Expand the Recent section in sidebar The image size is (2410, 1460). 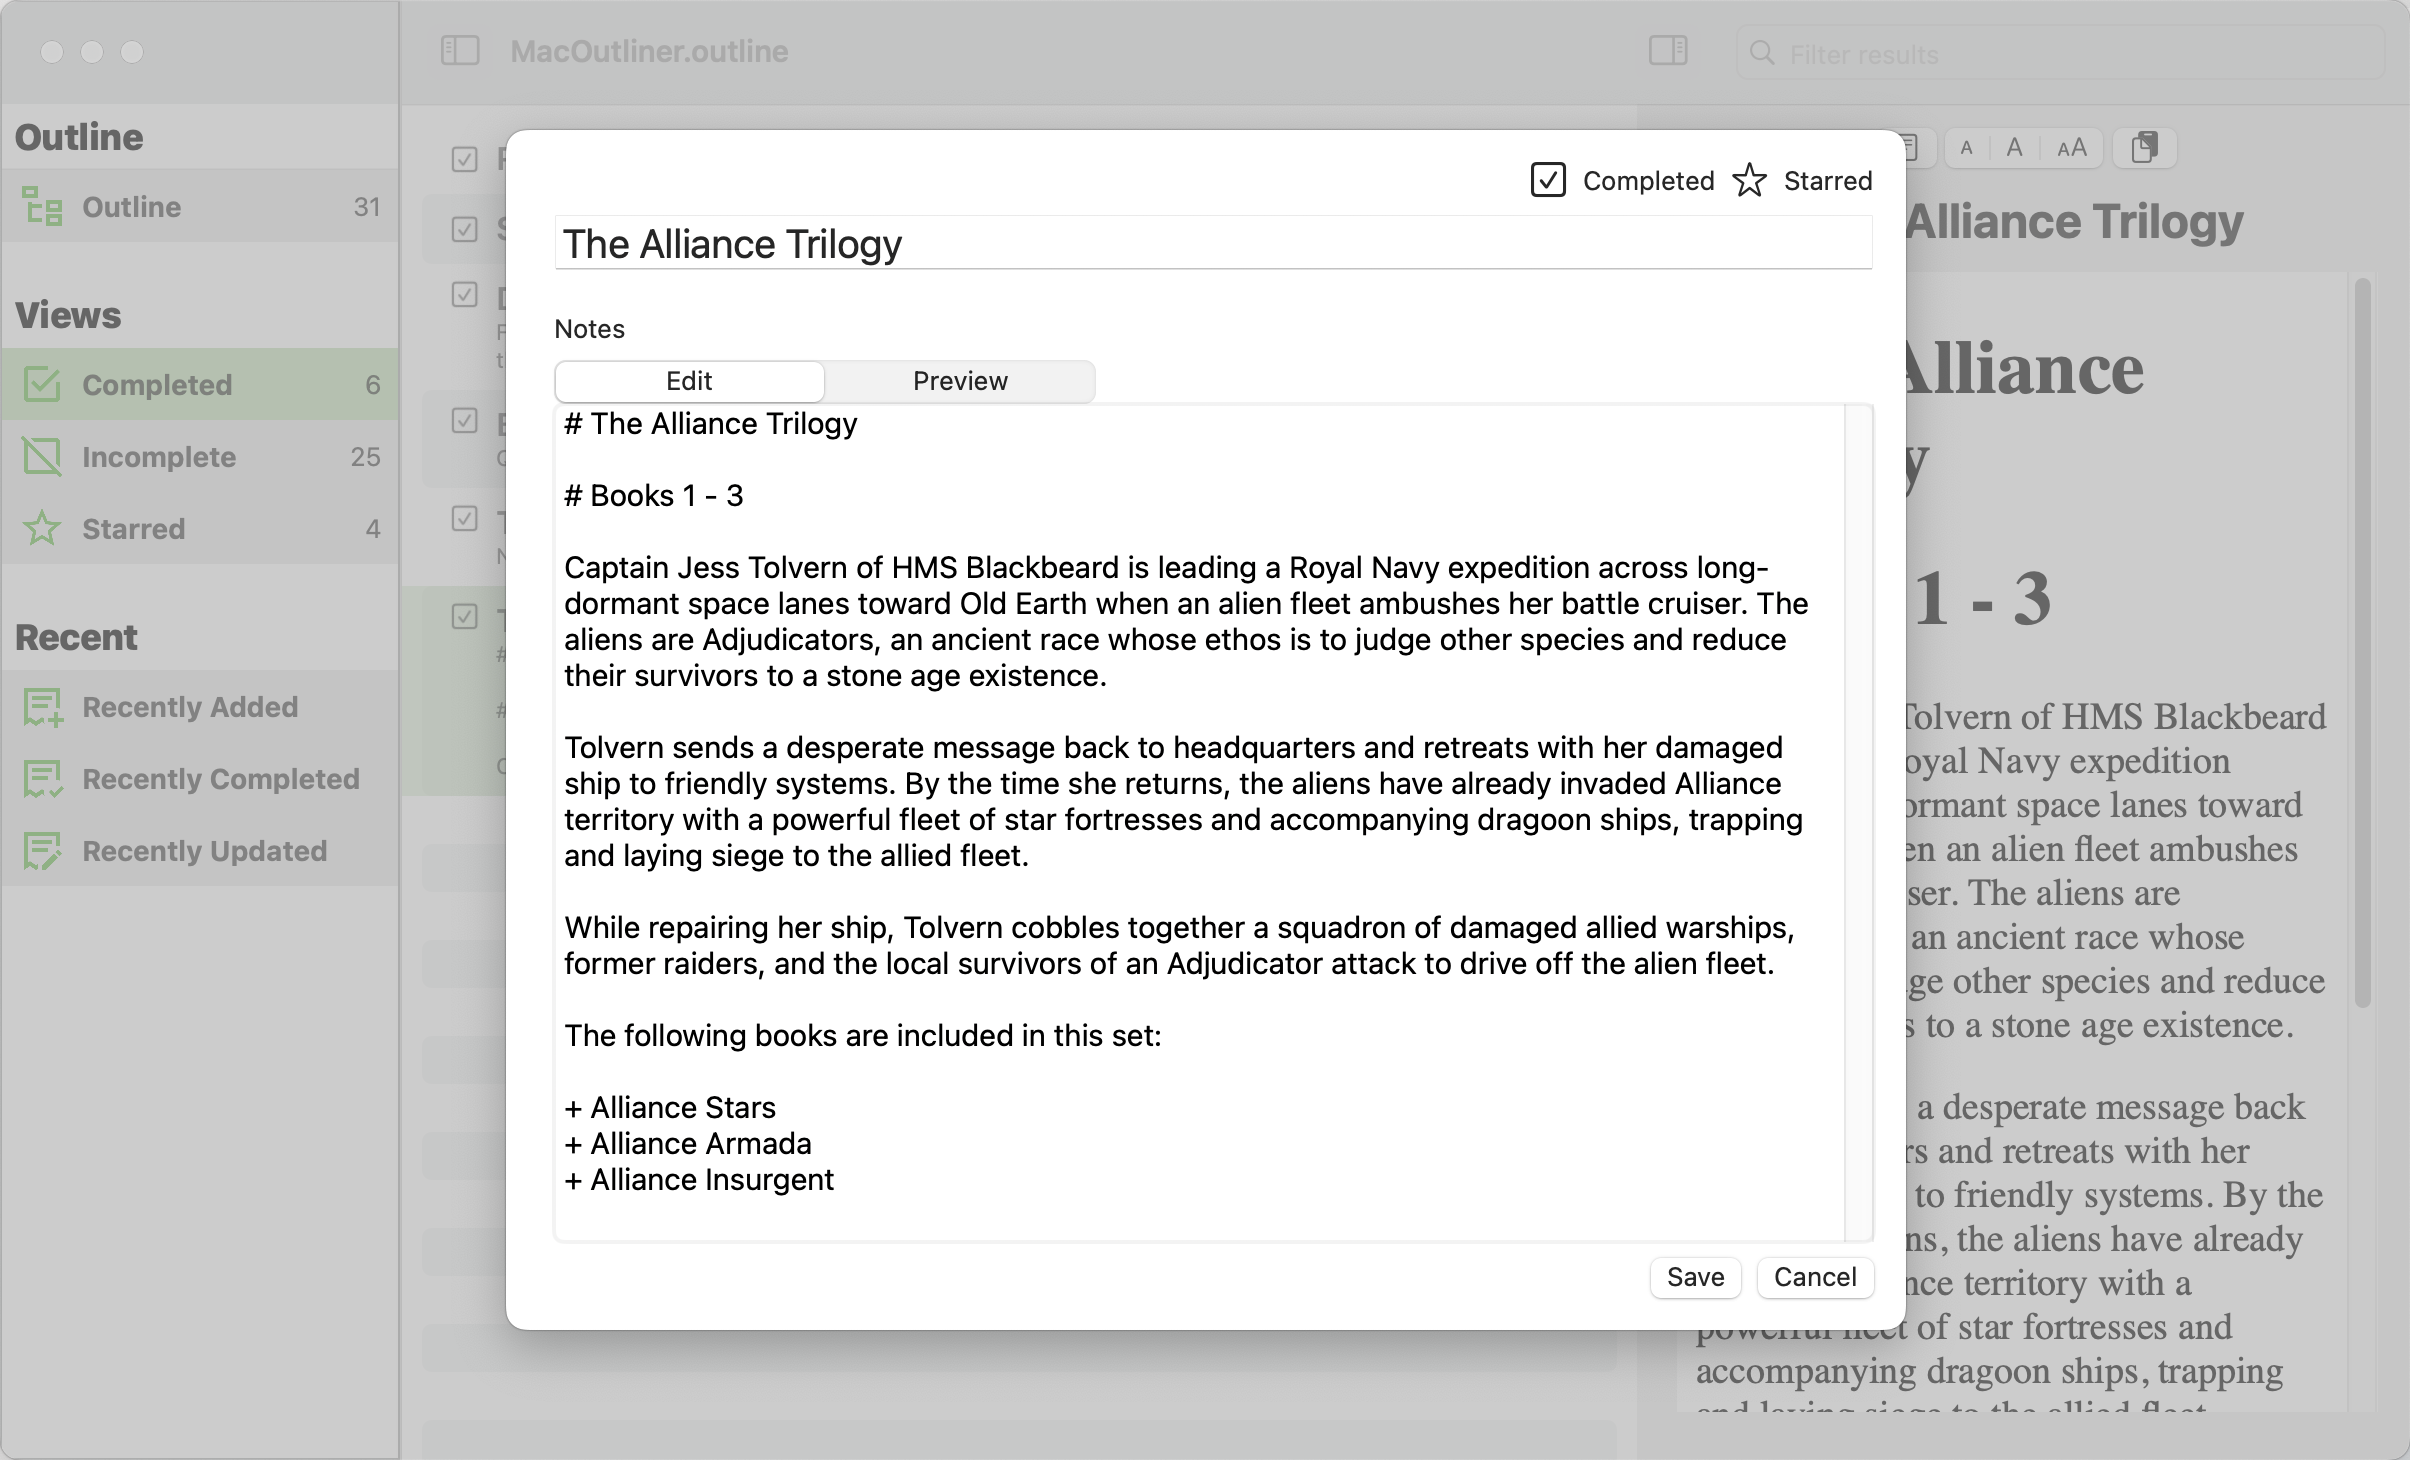pos(77,637)
